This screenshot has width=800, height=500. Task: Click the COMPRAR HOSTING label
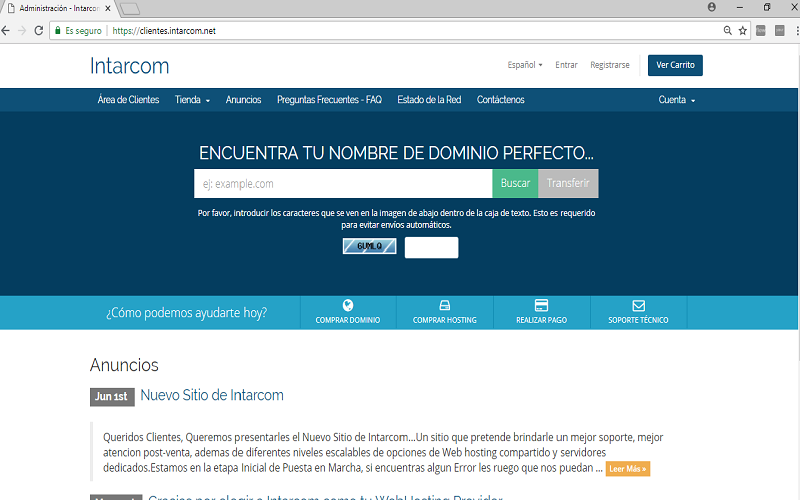[444, 320]
